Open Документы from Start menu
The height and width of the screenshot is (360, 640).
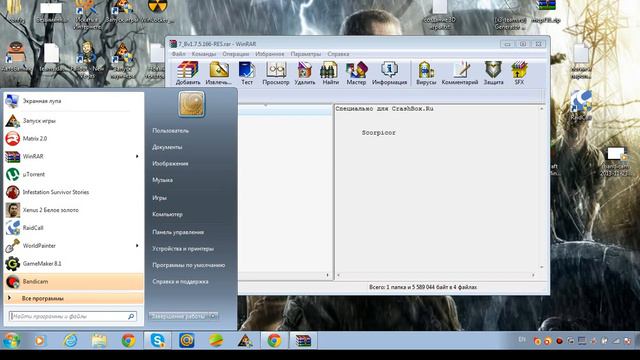tap(167, 147)
